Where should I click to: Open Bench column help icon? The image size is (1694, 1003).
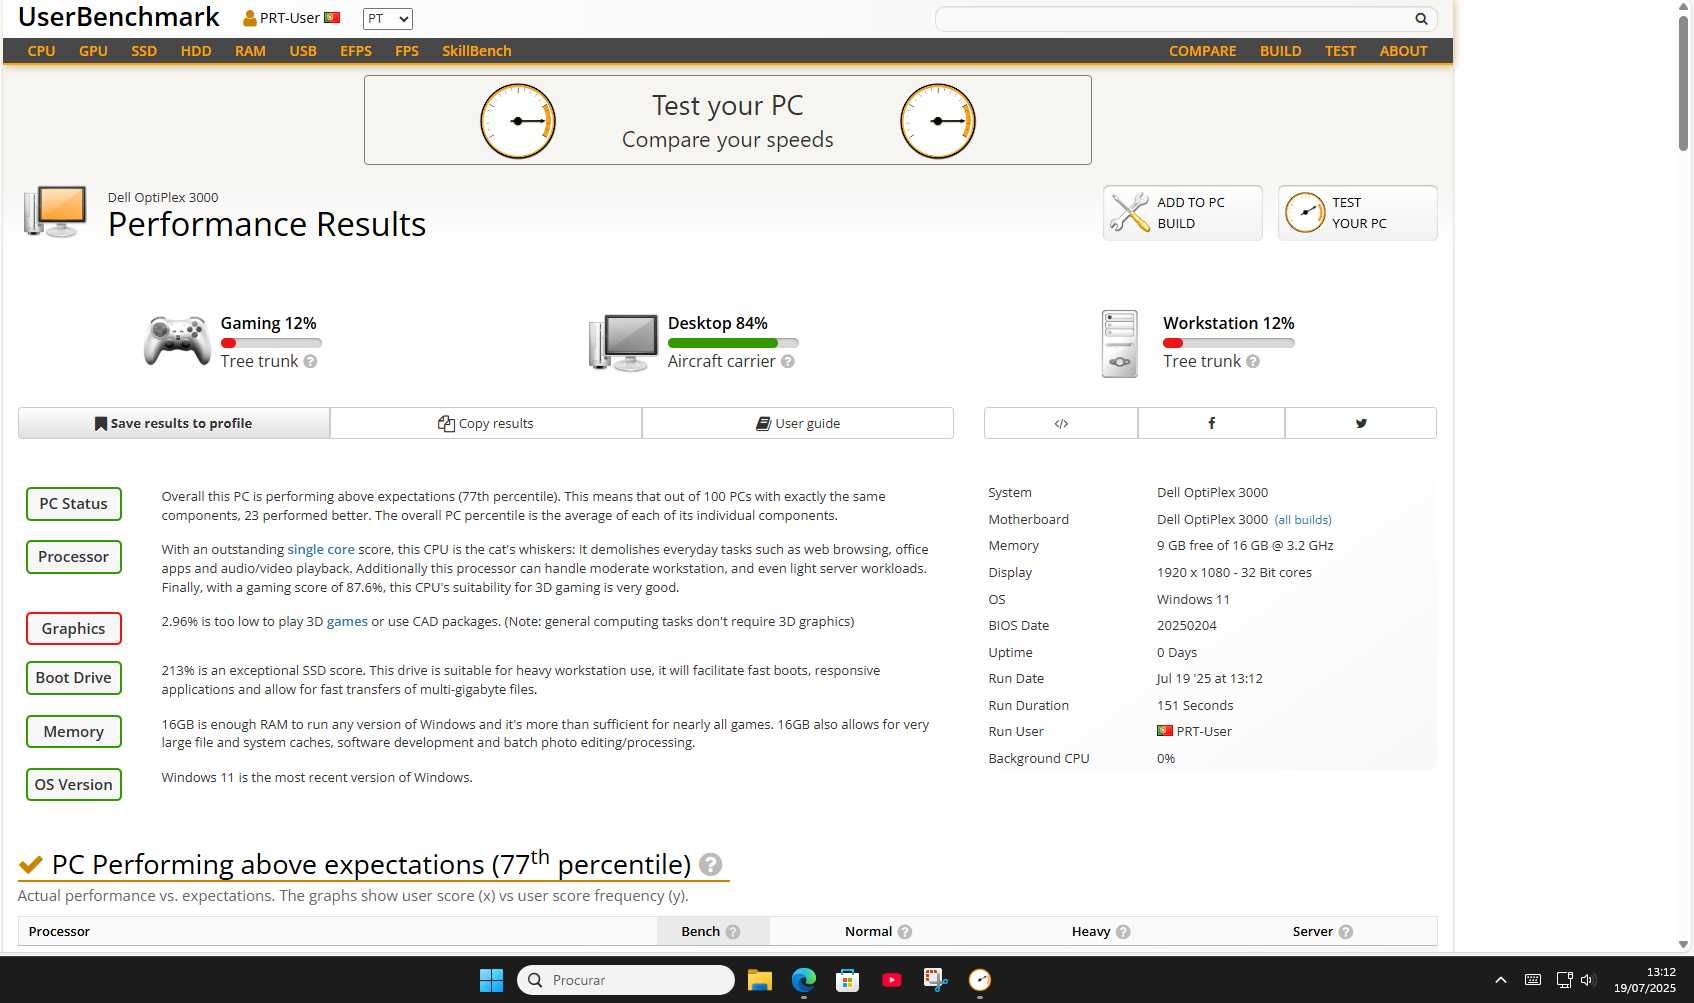[x=733, y=932]
